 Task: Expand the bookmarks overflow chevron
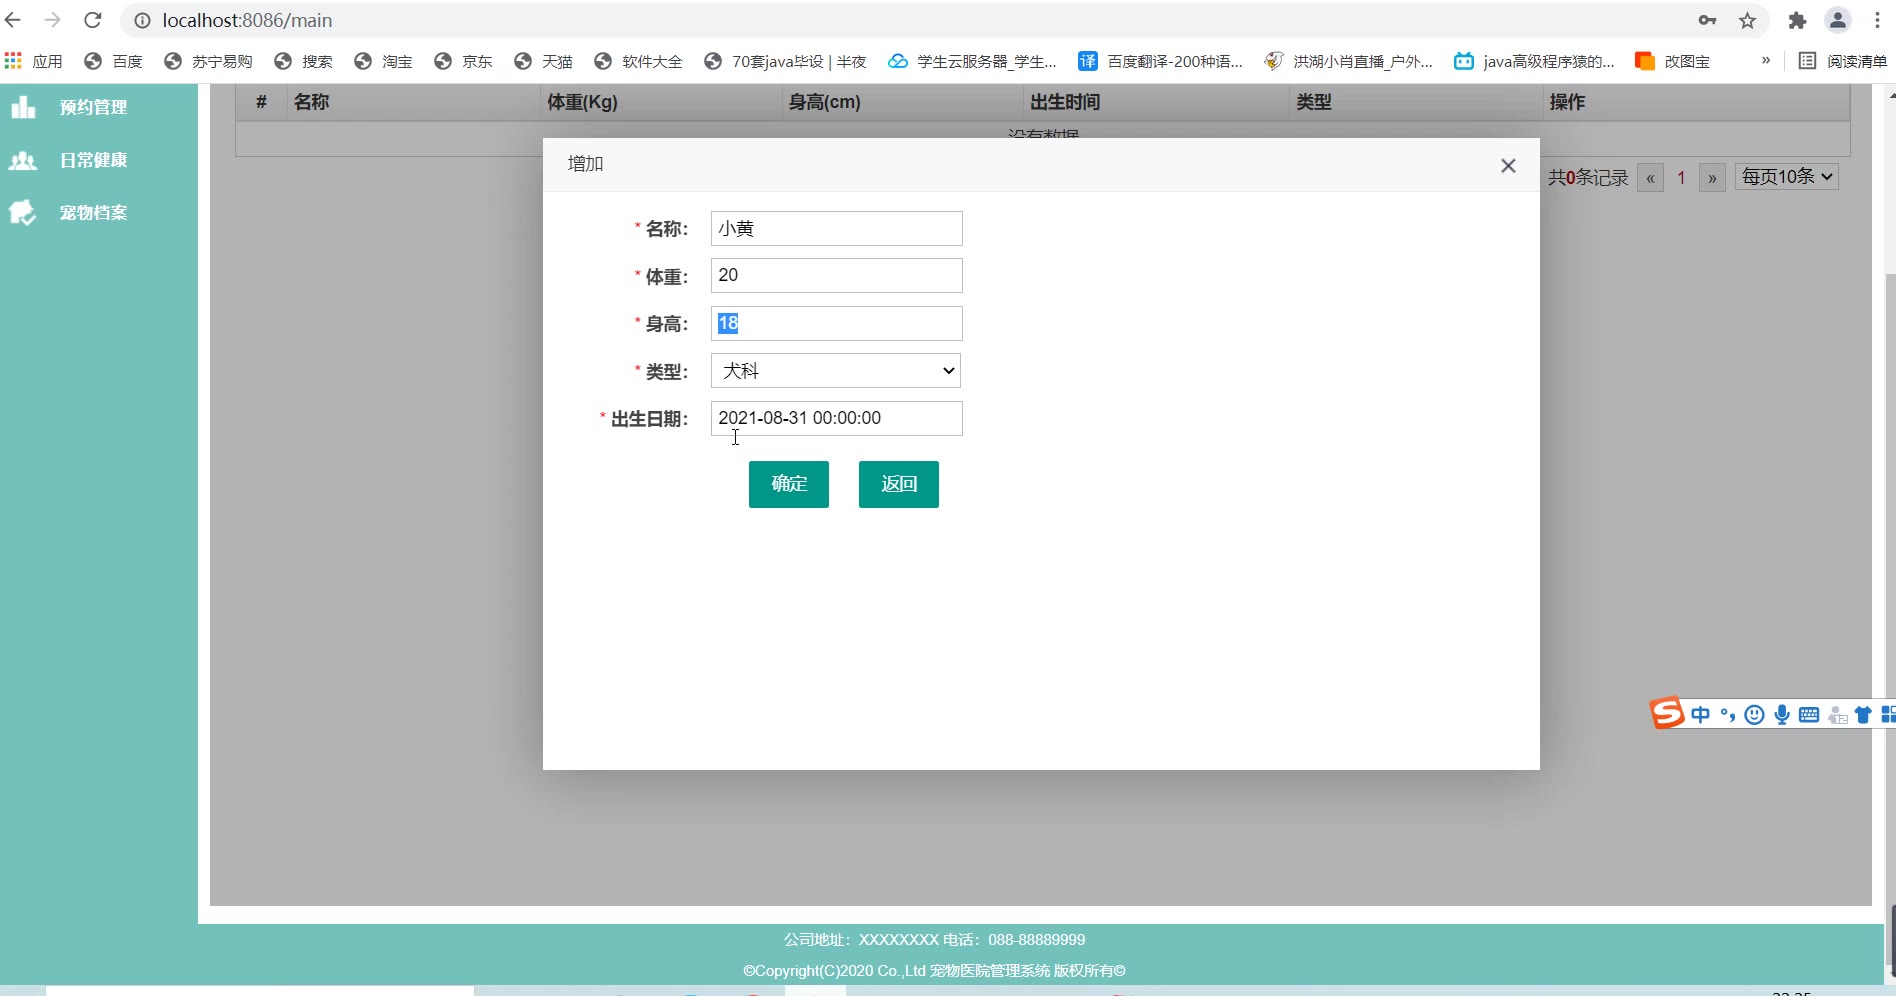coord(1766,60)
